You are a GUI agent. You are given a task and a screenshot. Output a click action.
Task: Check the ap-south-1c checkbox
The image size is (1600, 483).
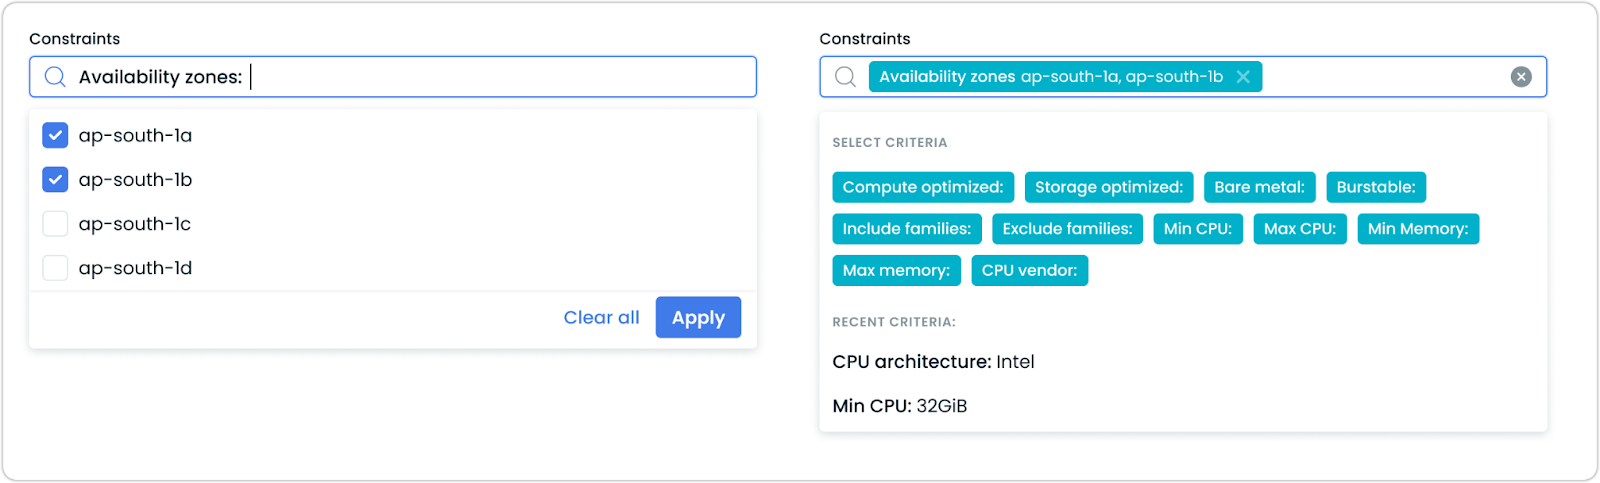pos(55,224)
